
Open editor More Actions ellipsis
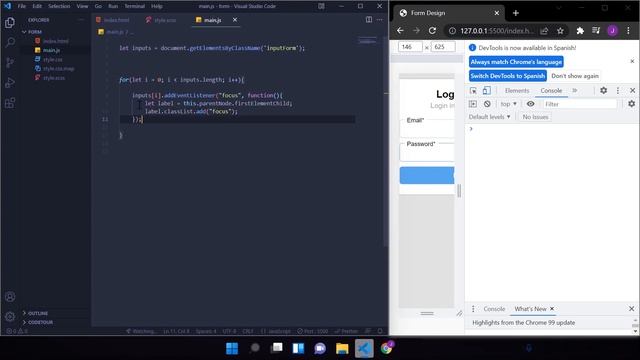[x=380, y=20]
